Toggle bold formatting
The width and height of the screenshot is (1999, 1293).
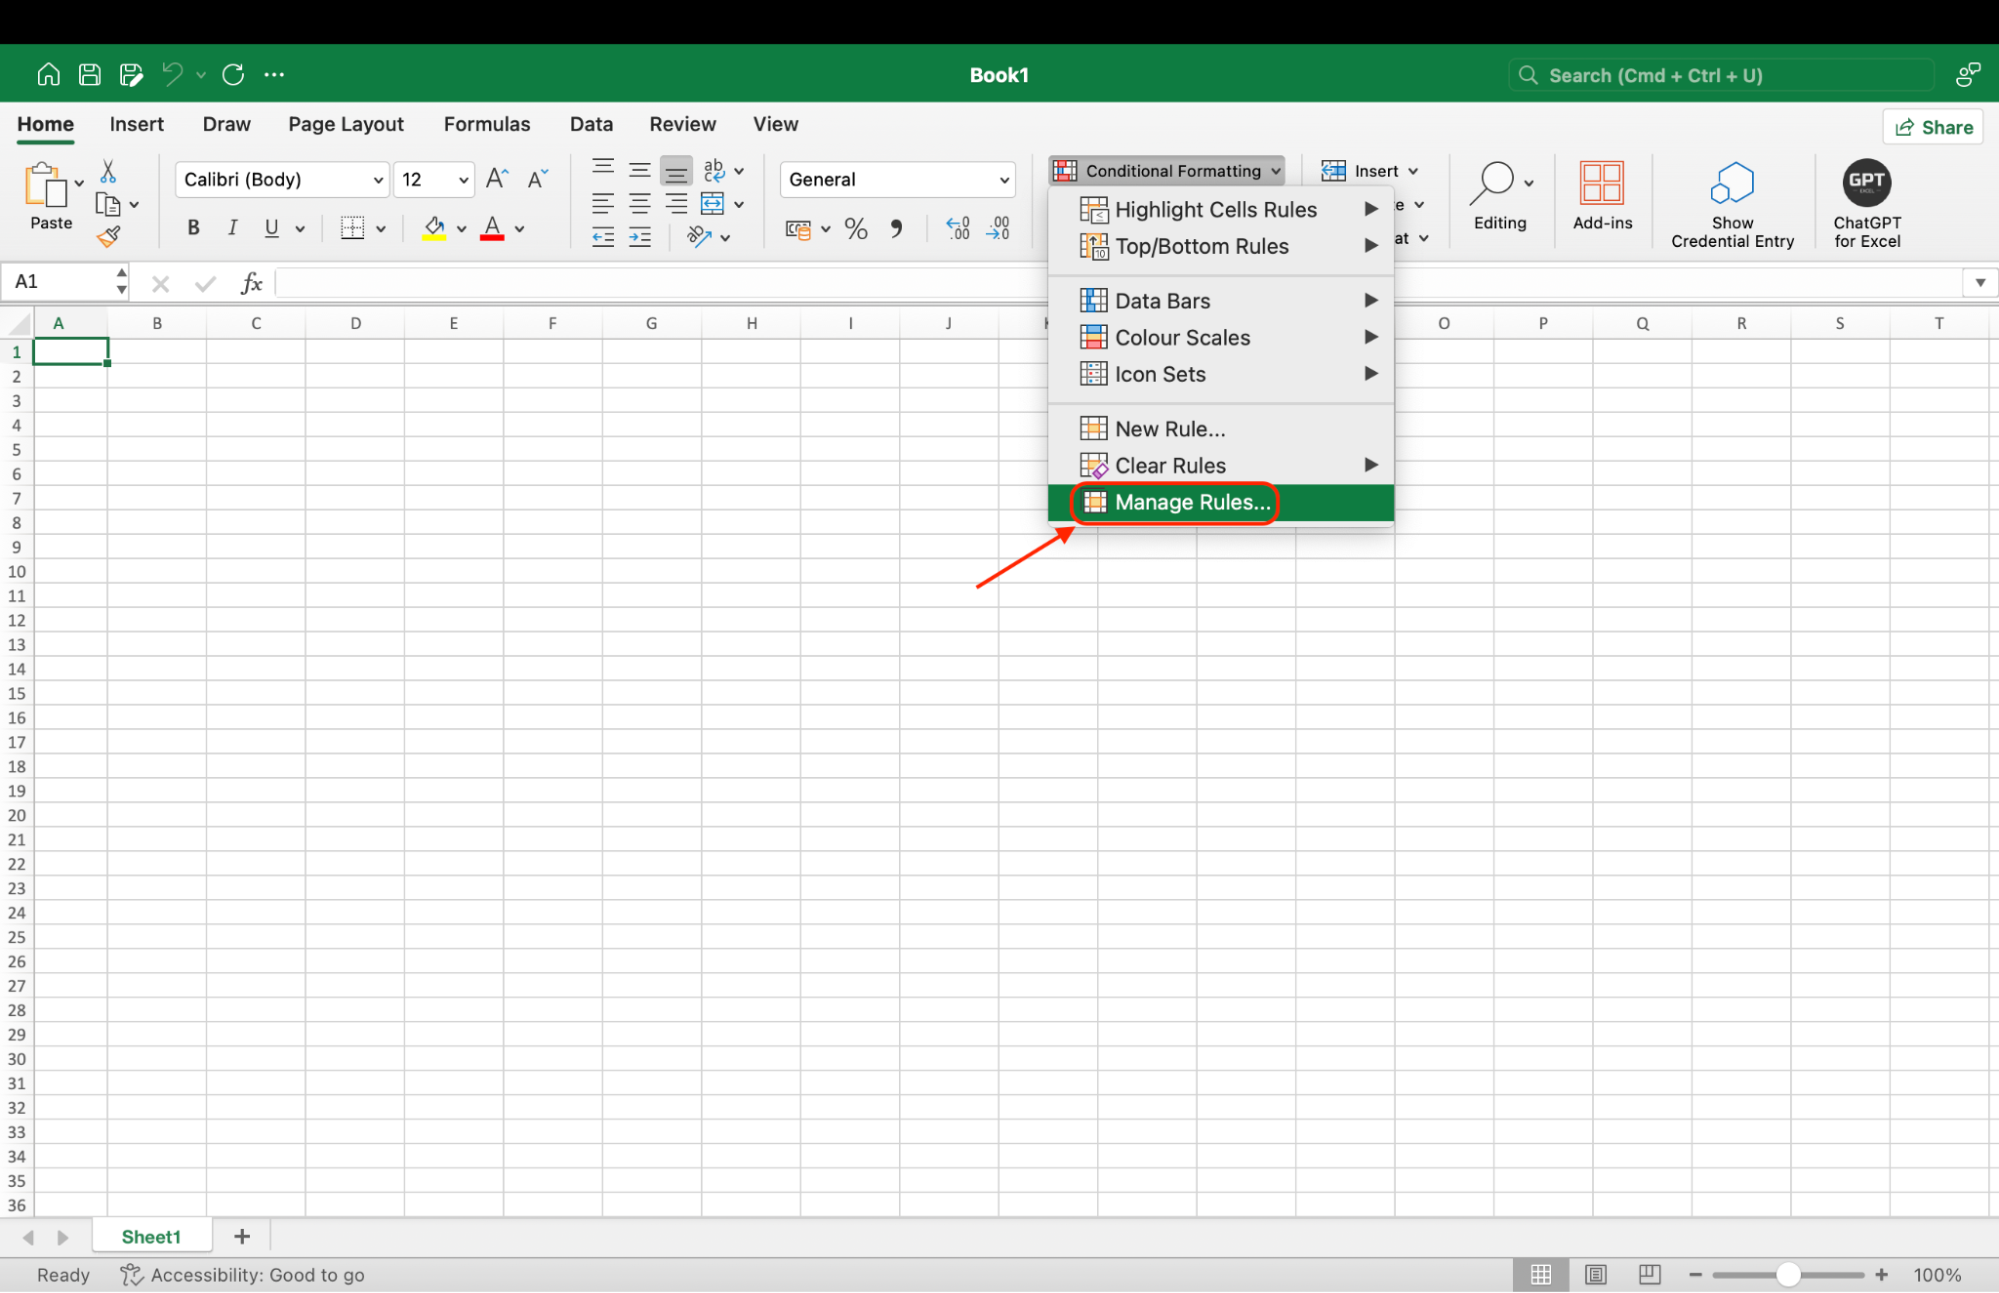click(x=193, y=228)
